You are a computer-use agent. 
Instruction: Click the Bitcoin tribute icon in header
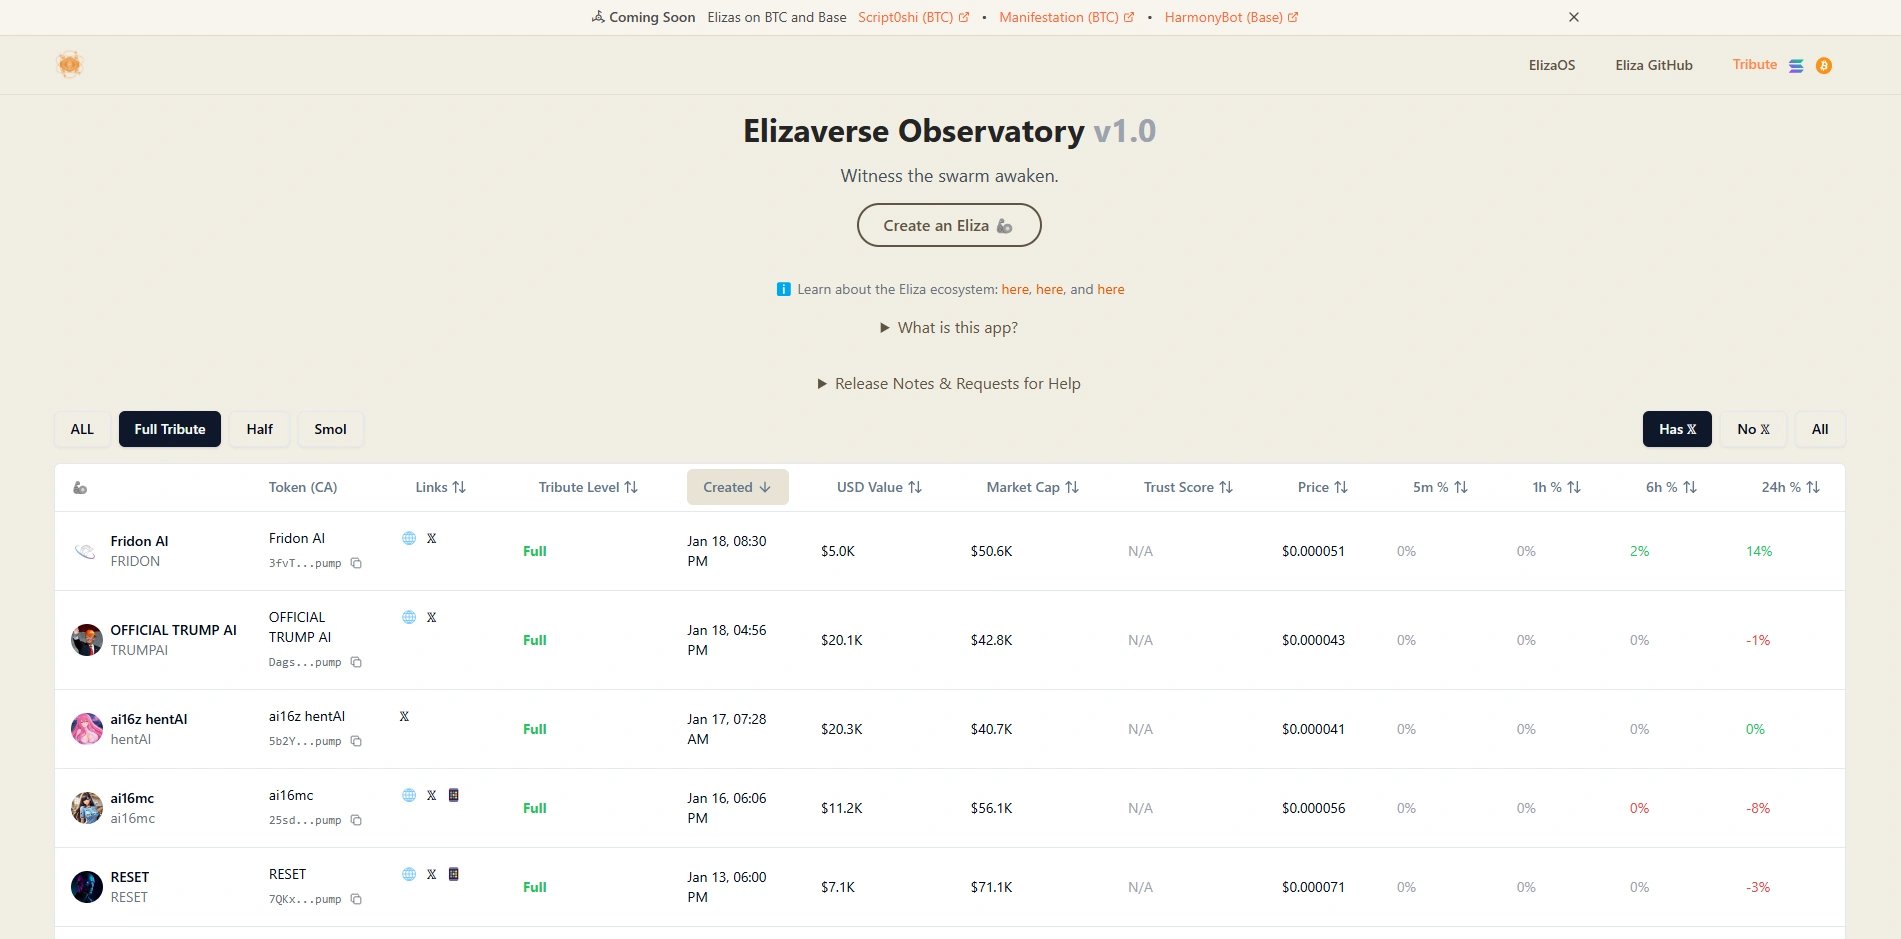[x=1824, y=66]
